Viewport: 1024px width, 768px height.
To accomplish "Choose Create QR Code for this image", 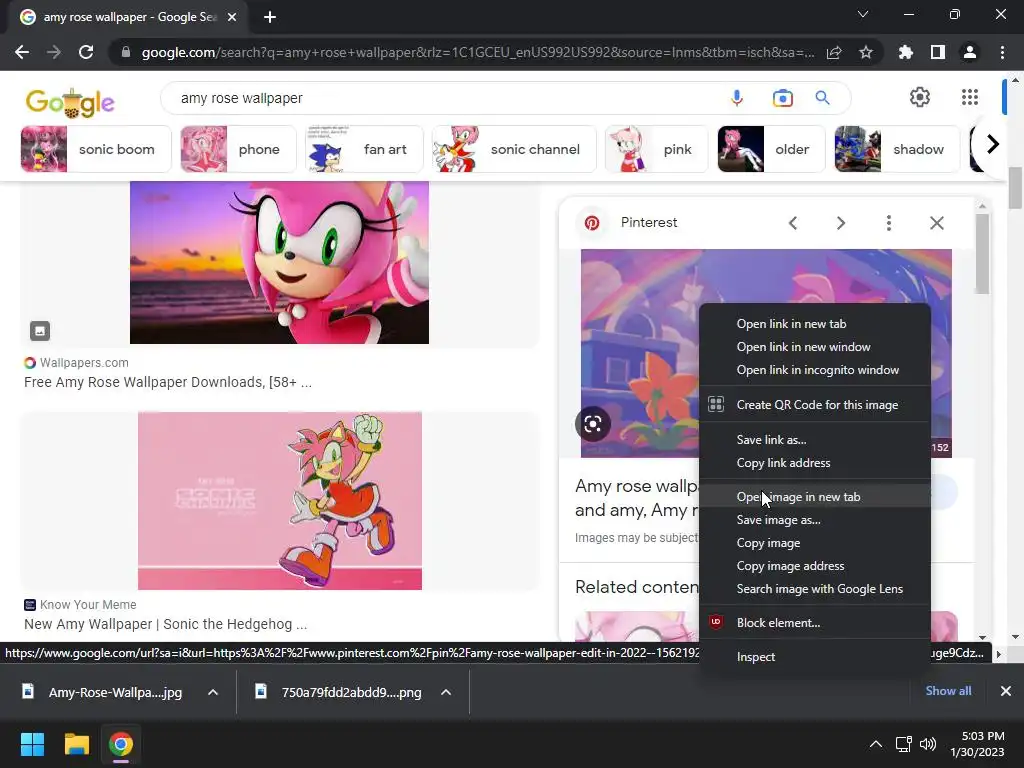I will pos(814,405).
